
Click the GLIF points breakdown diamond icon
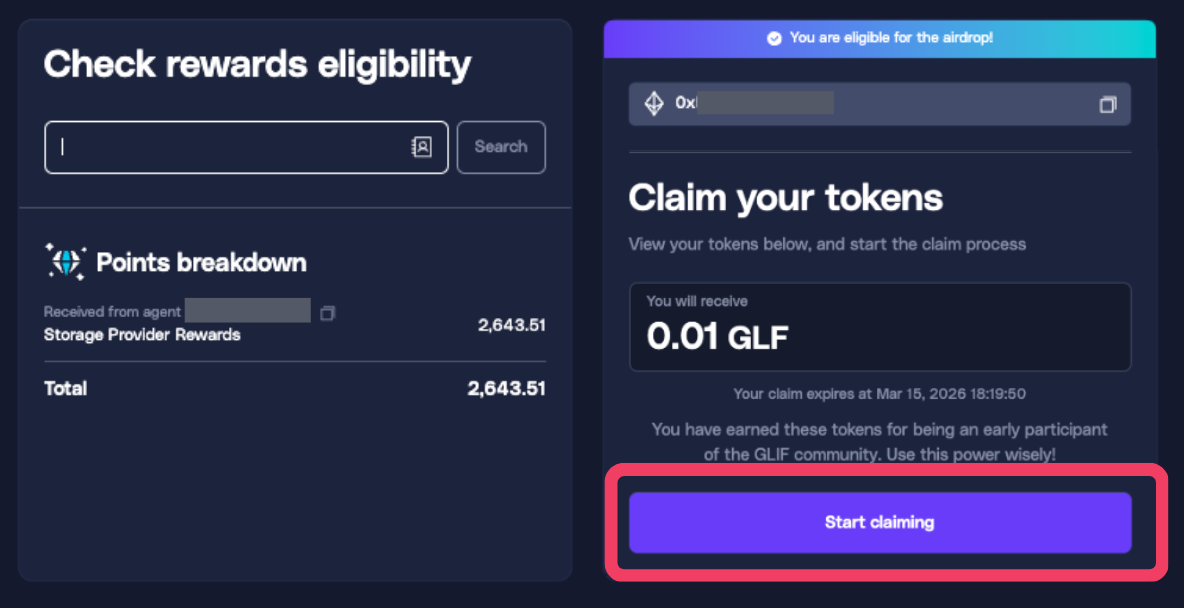tap(64, 262)
